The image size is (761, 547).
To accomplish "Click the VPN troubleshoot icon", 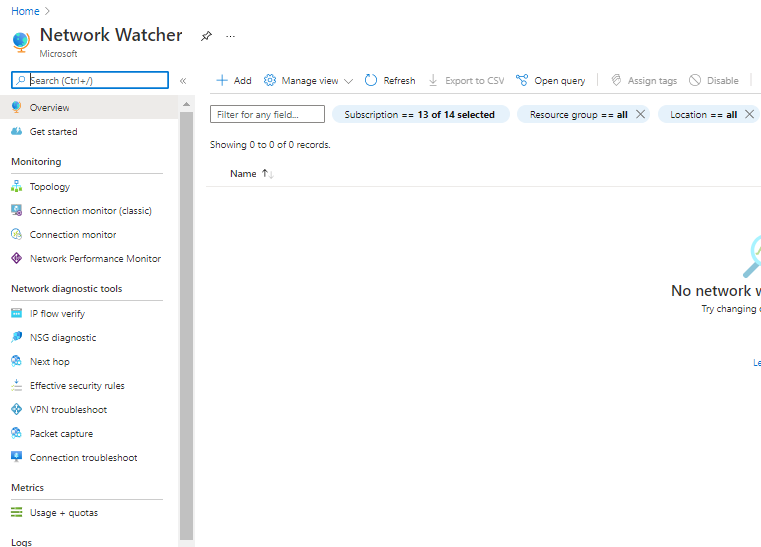I will click(x=17, y=409).
